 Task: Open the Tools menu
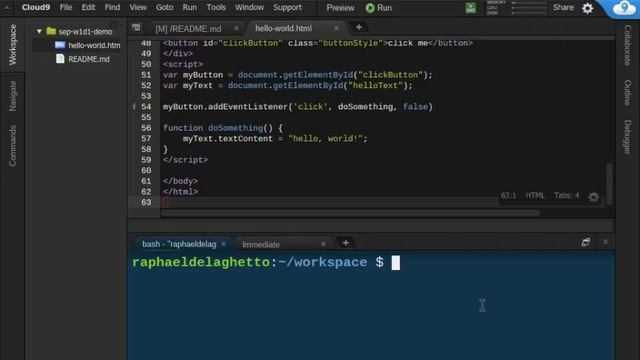tap(216, 7)
